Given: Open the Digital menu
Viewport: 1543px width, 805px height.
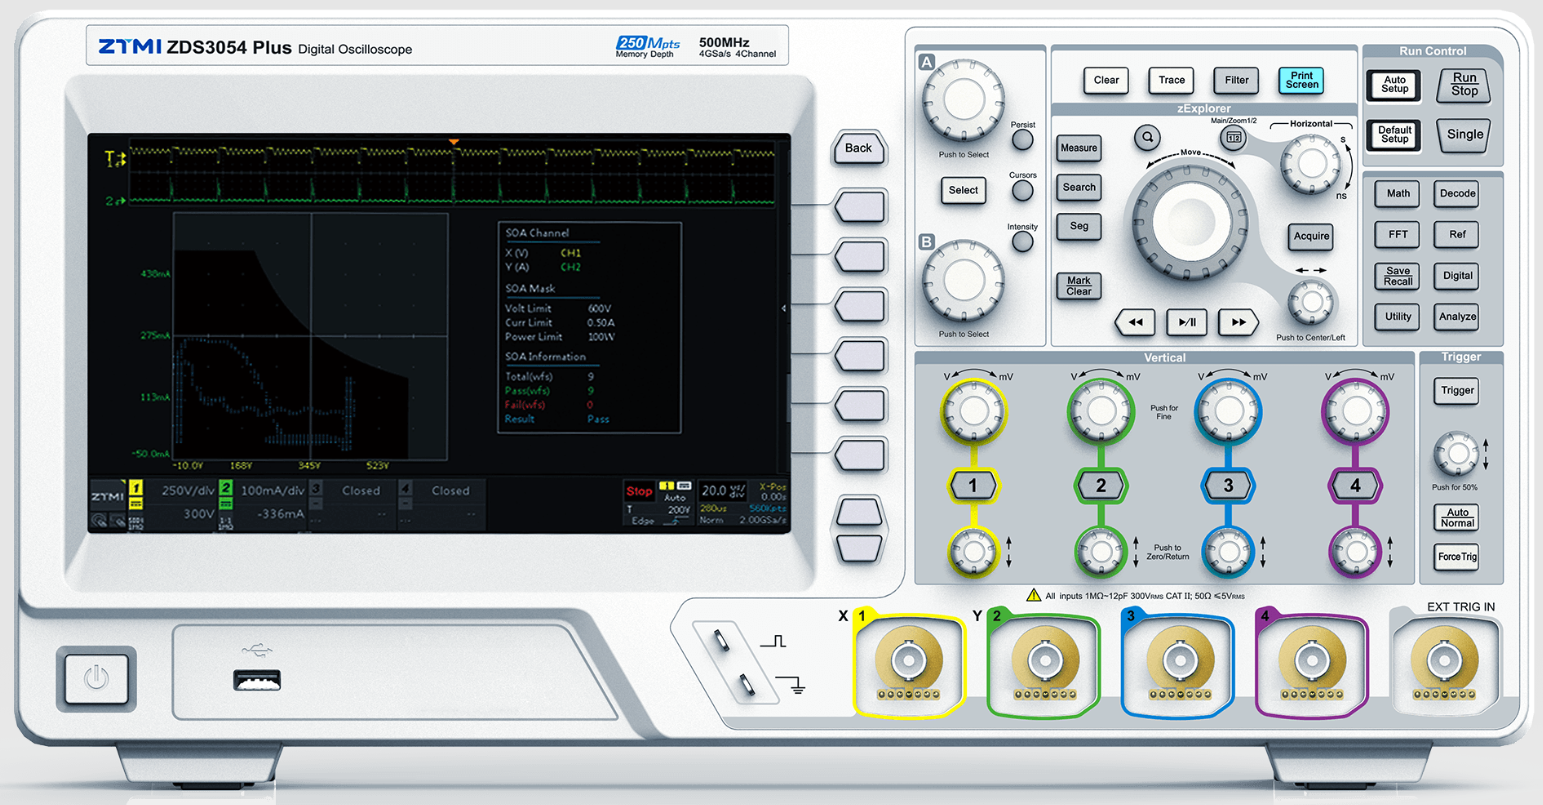Looking at the screenshot, I should click(x=1457, y=276).
